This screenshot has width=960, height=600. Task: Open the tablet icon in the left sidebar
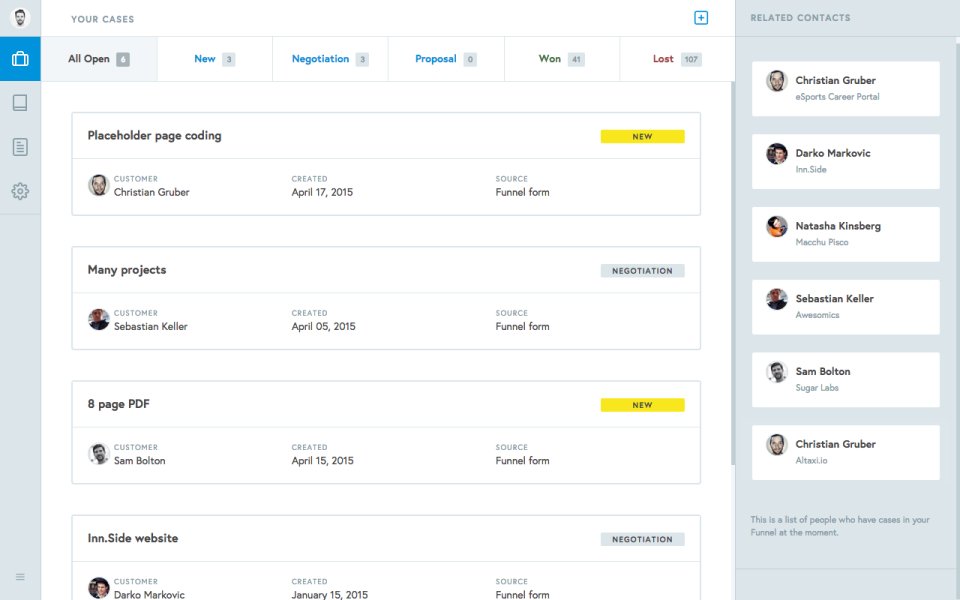20,101
